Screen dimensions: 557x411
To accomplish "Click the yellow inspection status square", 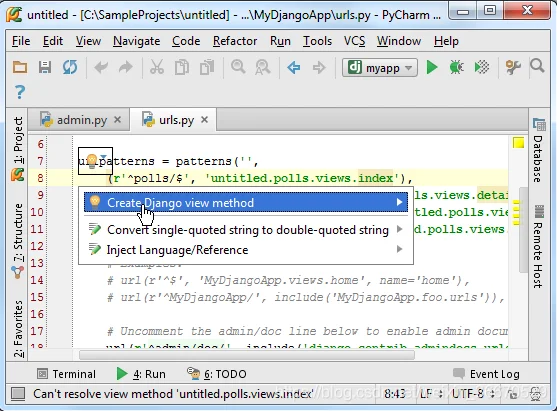I will tap(518, 143).
